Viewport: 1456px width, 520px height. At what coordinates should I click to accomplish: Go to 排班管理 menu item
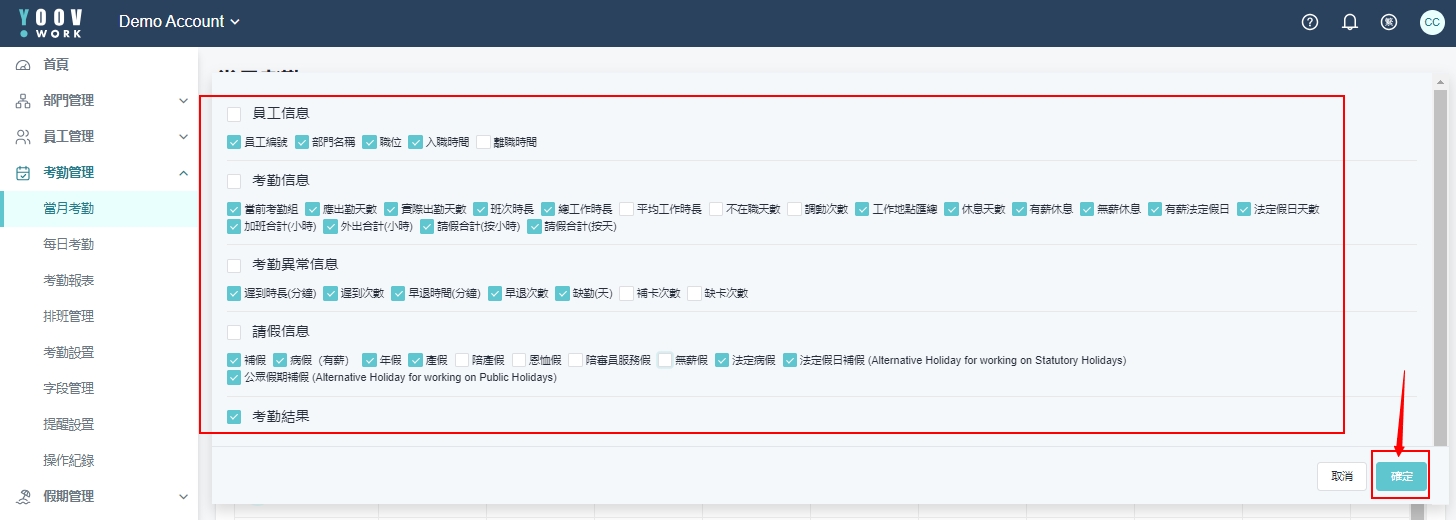click(x=69, y=317)
